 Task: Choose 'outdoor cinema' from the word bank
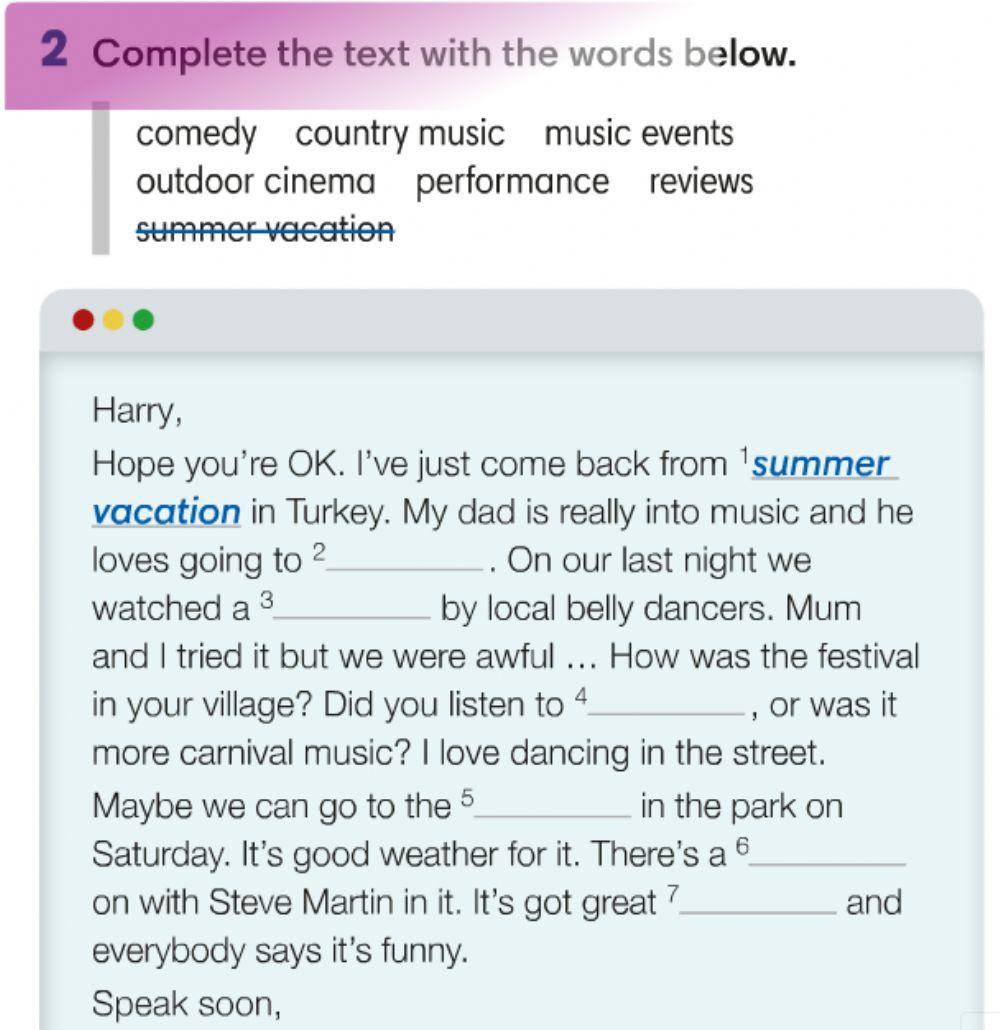click(256, 182)
